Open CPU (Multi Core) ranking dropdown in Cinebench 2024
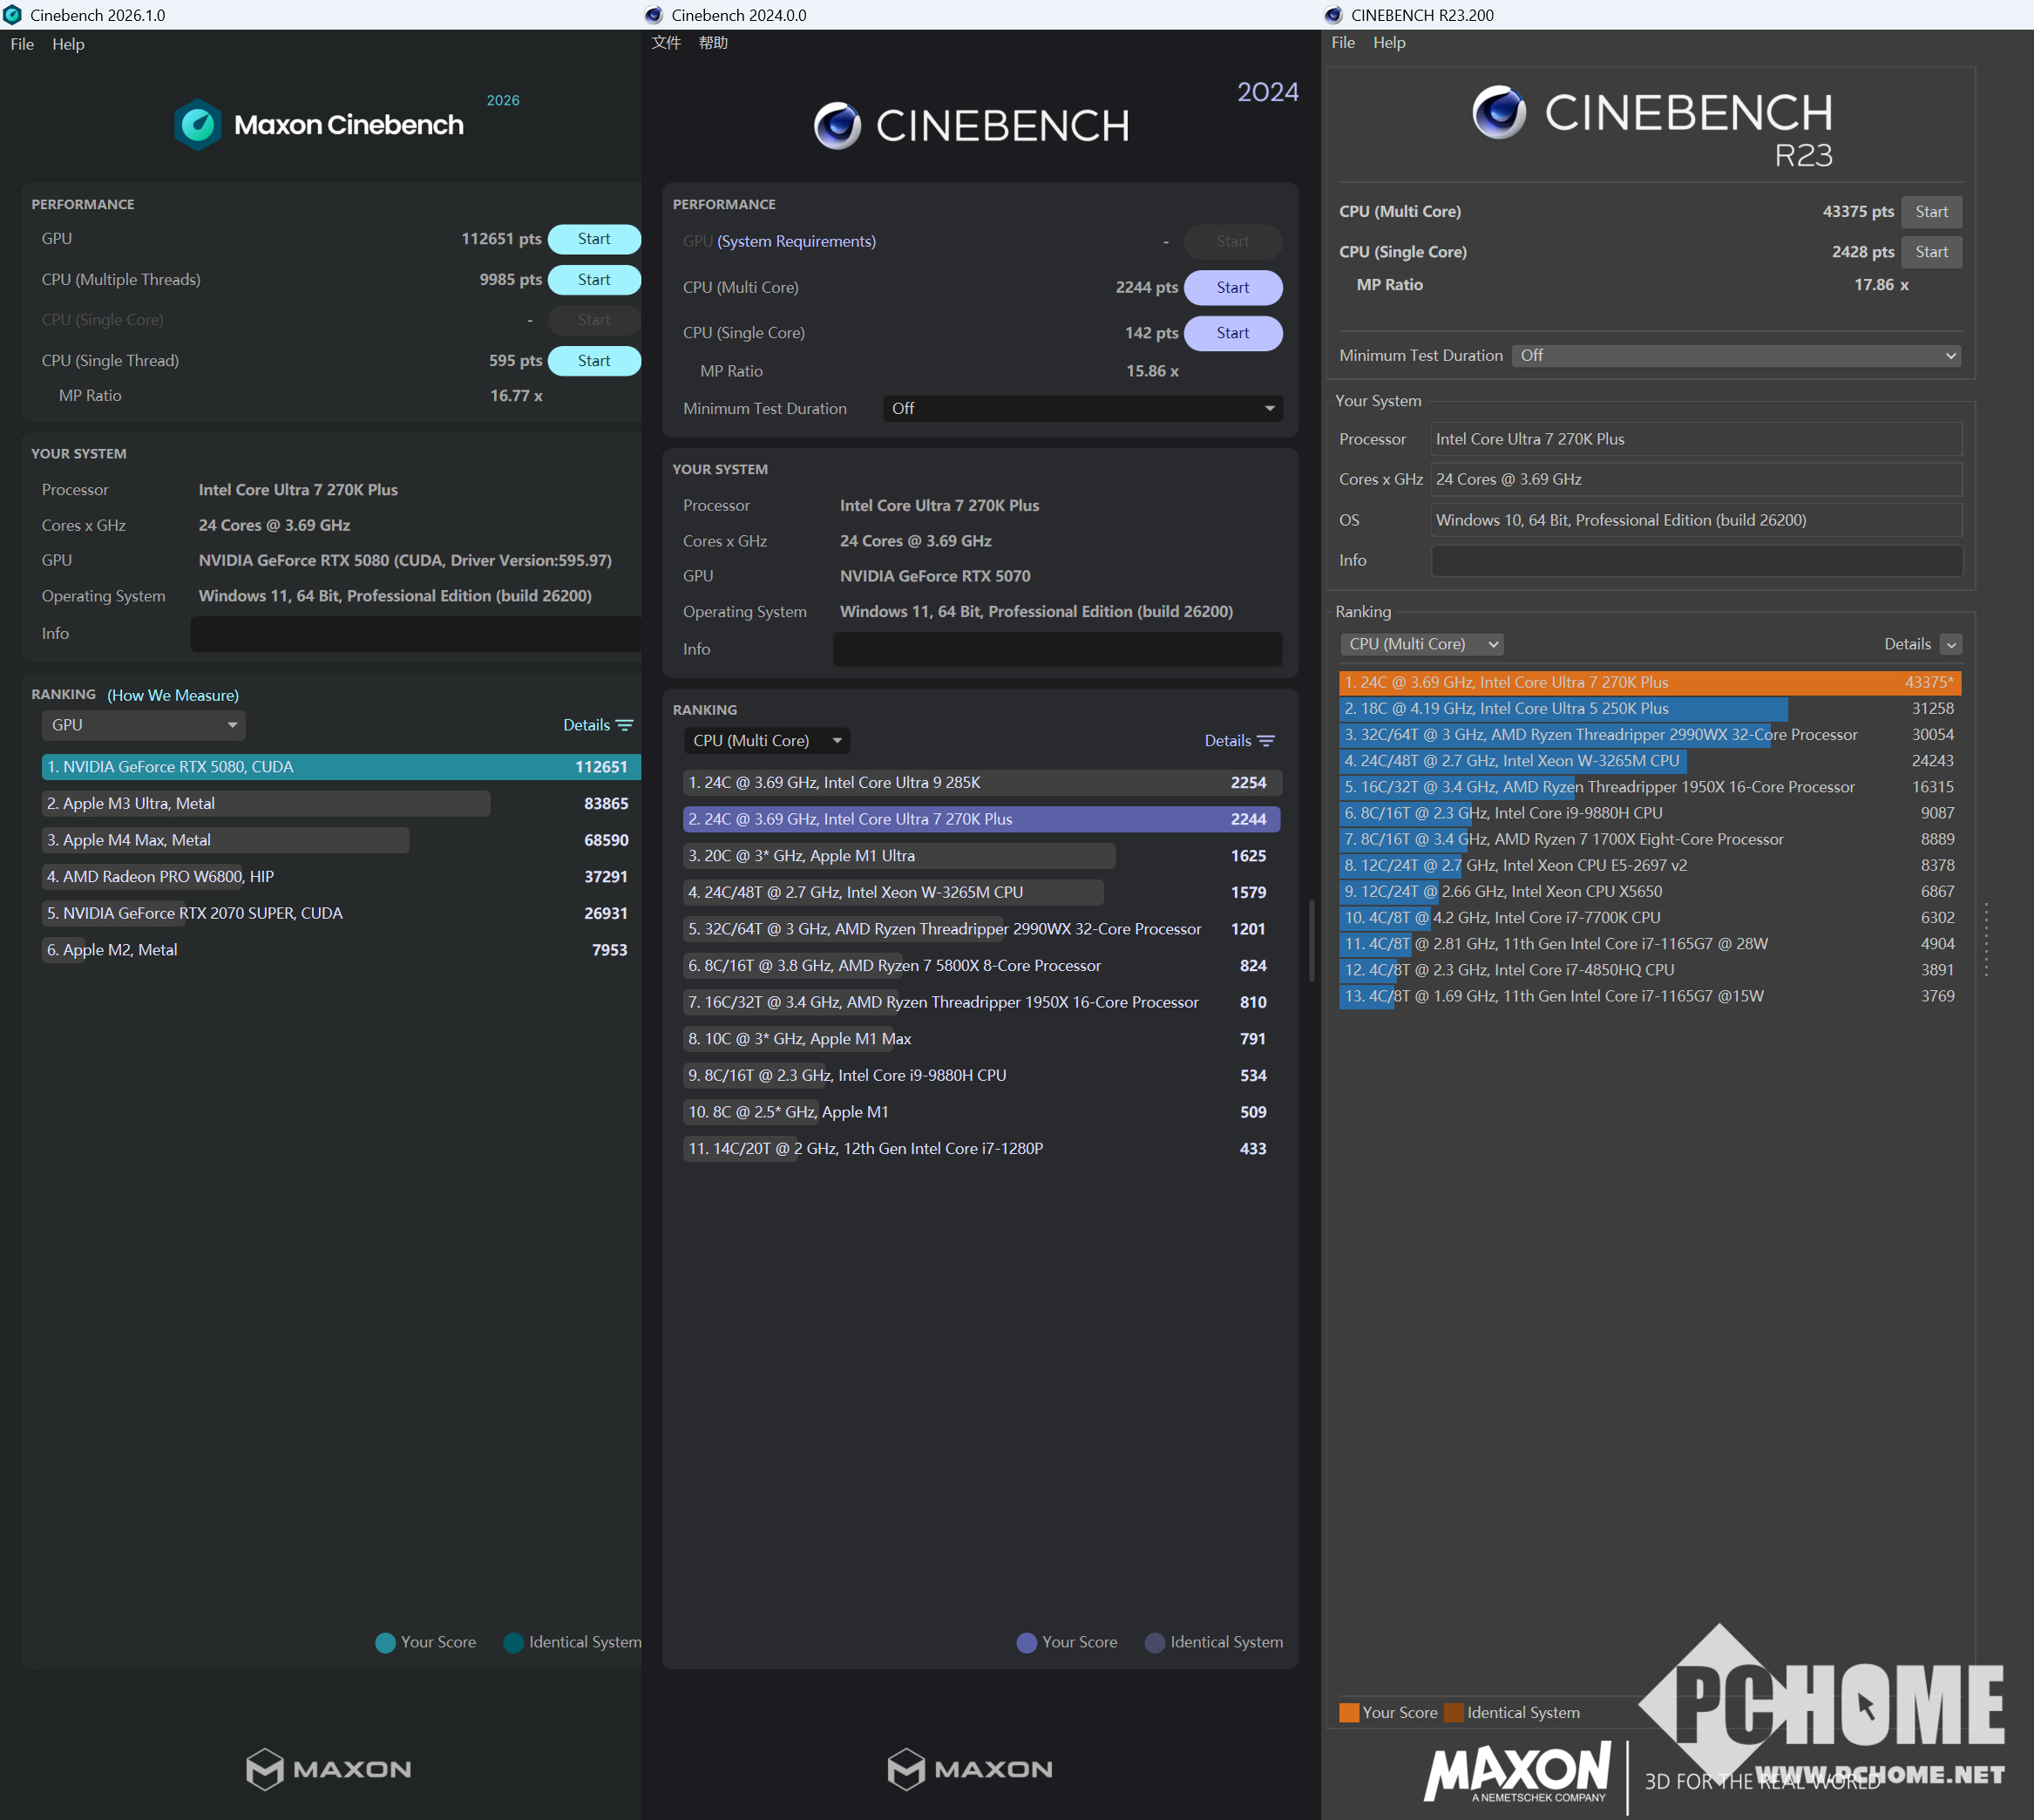 pyautogui.click(x=767, y=741)
